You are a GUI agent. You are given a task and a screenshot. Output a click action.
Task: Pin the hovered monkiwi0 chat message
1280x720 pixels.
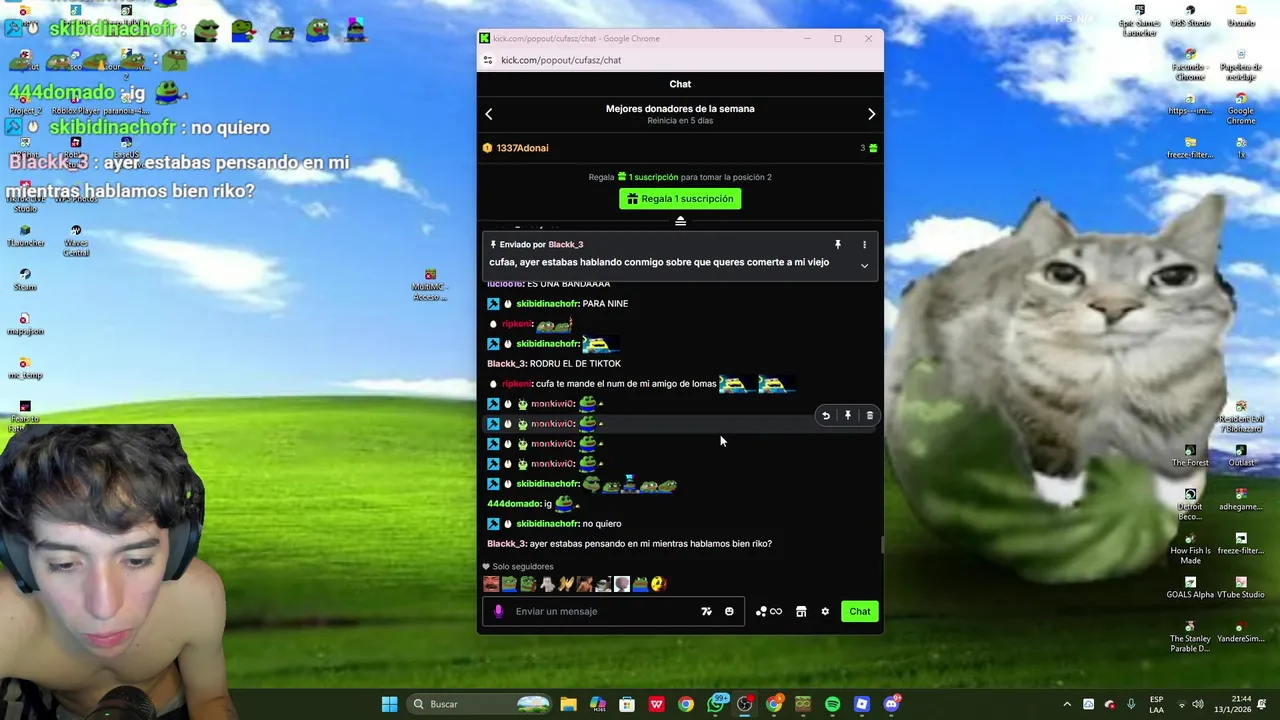848,415
